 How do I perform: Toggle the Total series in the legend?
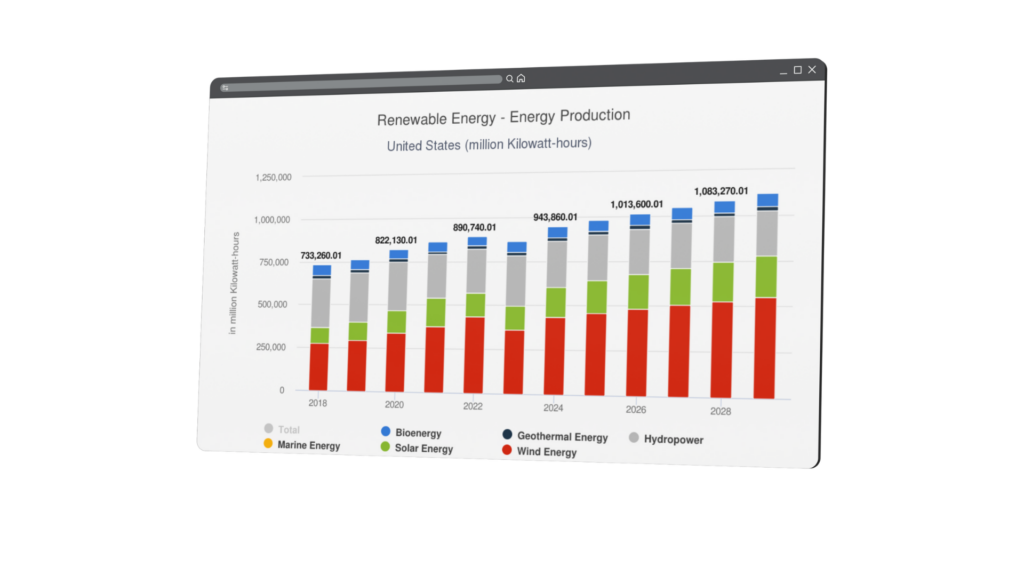tap(285, 428)
